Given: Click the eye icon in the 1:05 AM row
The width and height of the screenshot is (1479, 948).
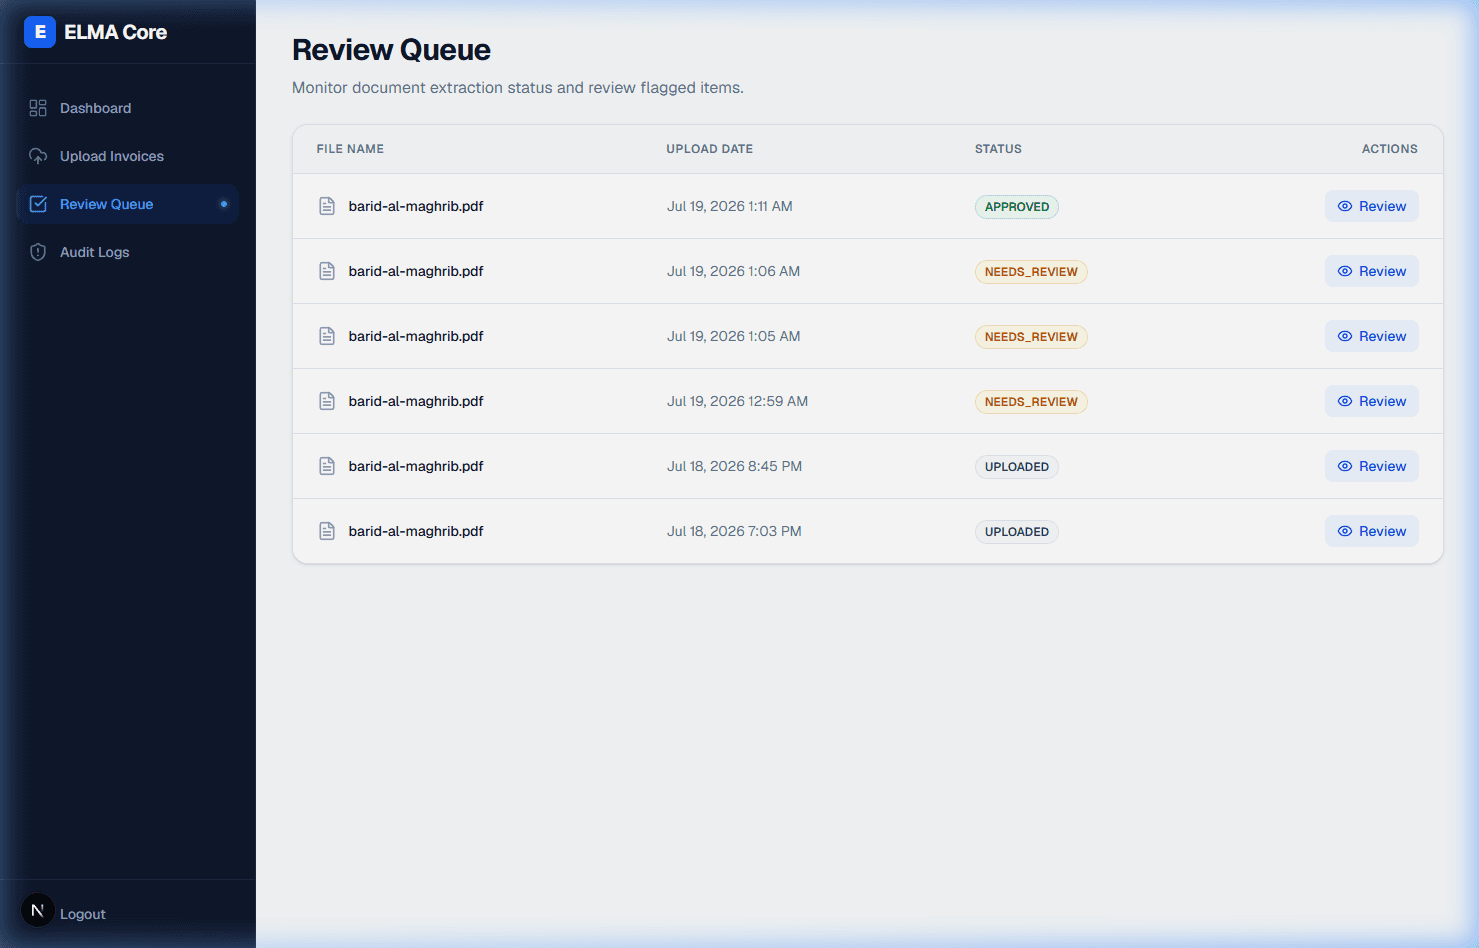Looking at the screenshot, I should point(1345,336).
